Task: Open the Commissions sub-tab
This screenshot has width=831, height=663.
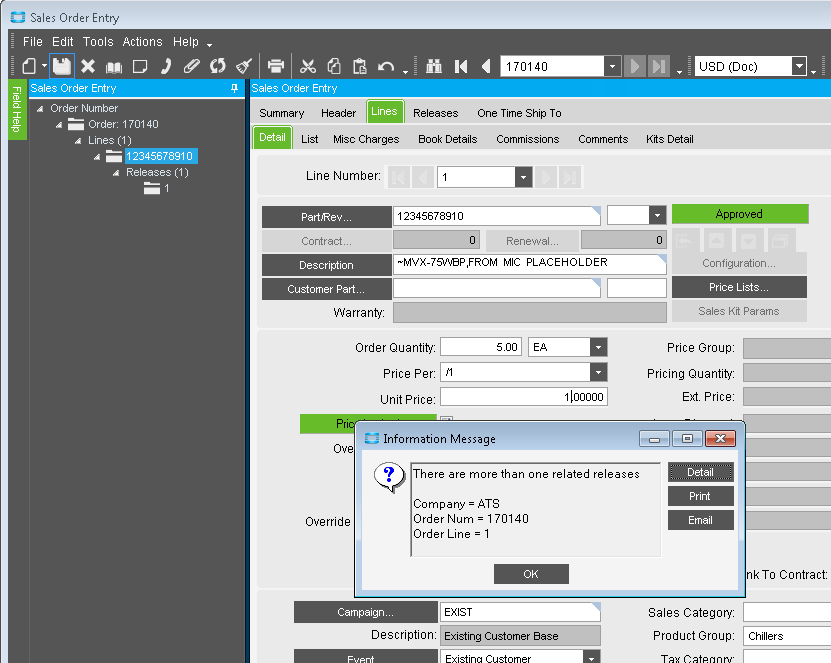Action: pyautogui.click(x=527, y=139)
